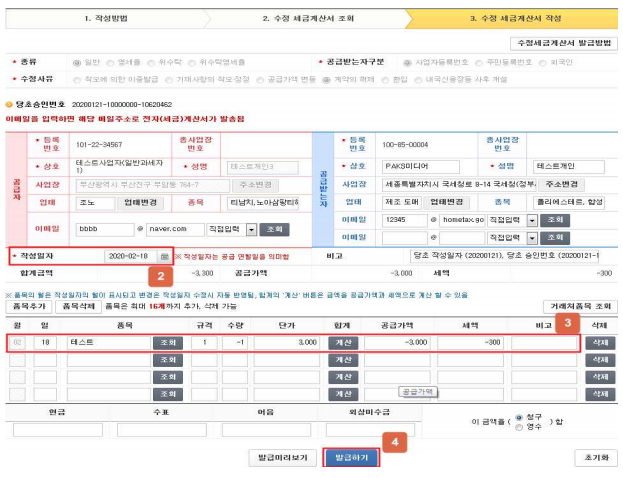Click 세액 field showing -300 in item row
Screen dimensions: 623x478
[x=470, y=343]
